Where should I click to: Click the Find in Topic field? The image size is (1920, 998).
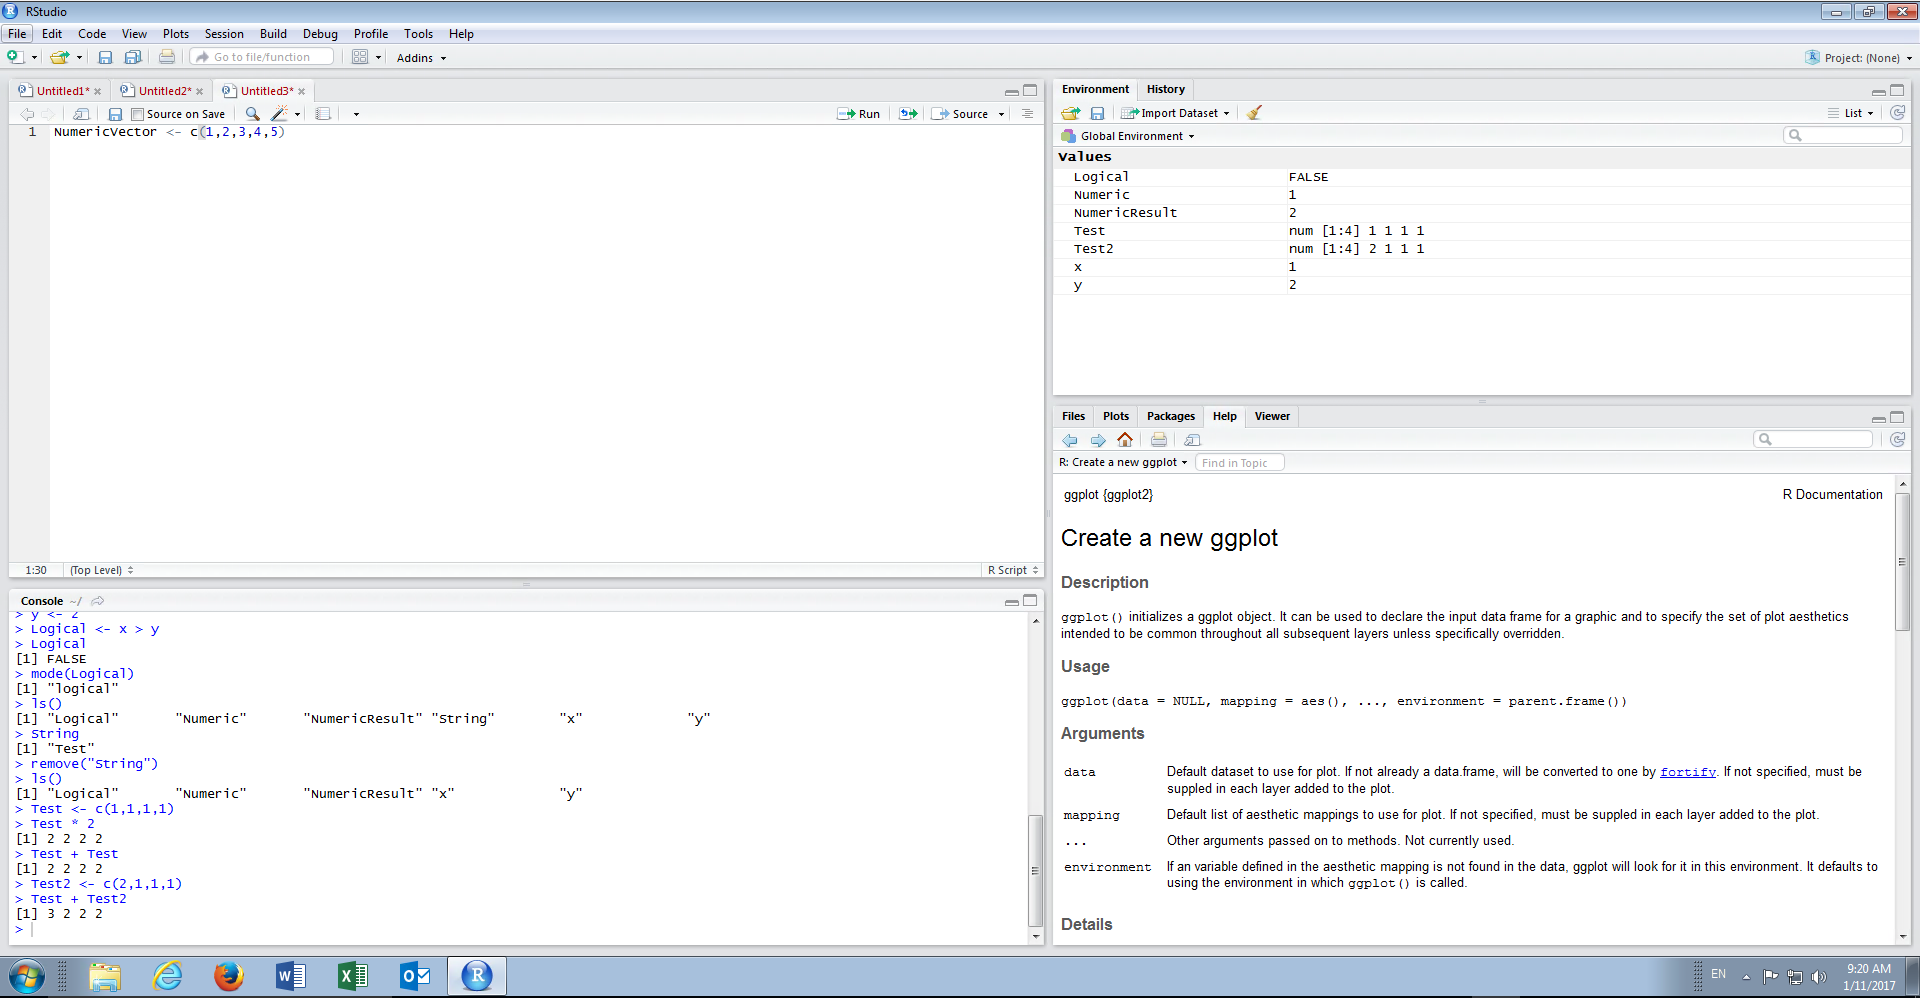[1240, 463]
